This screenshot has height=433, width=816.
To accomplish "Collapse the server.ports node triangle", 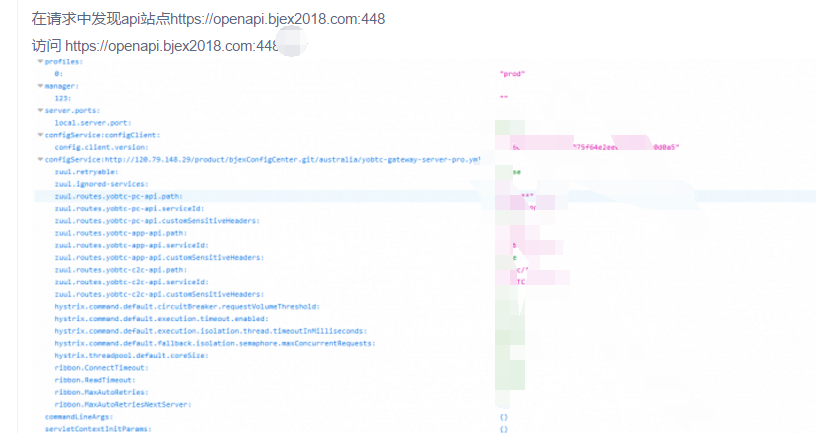I will tap(40, 110).
